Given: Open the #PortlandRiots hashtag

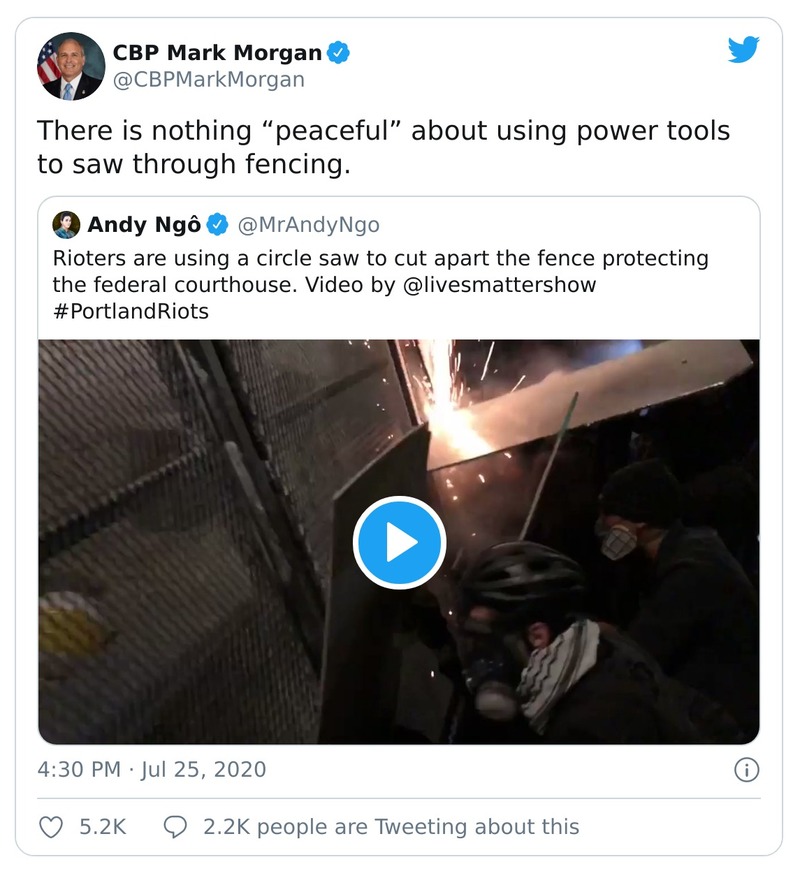Looking at the screenshot, I should pyautogui.click(x=130, y=310).
